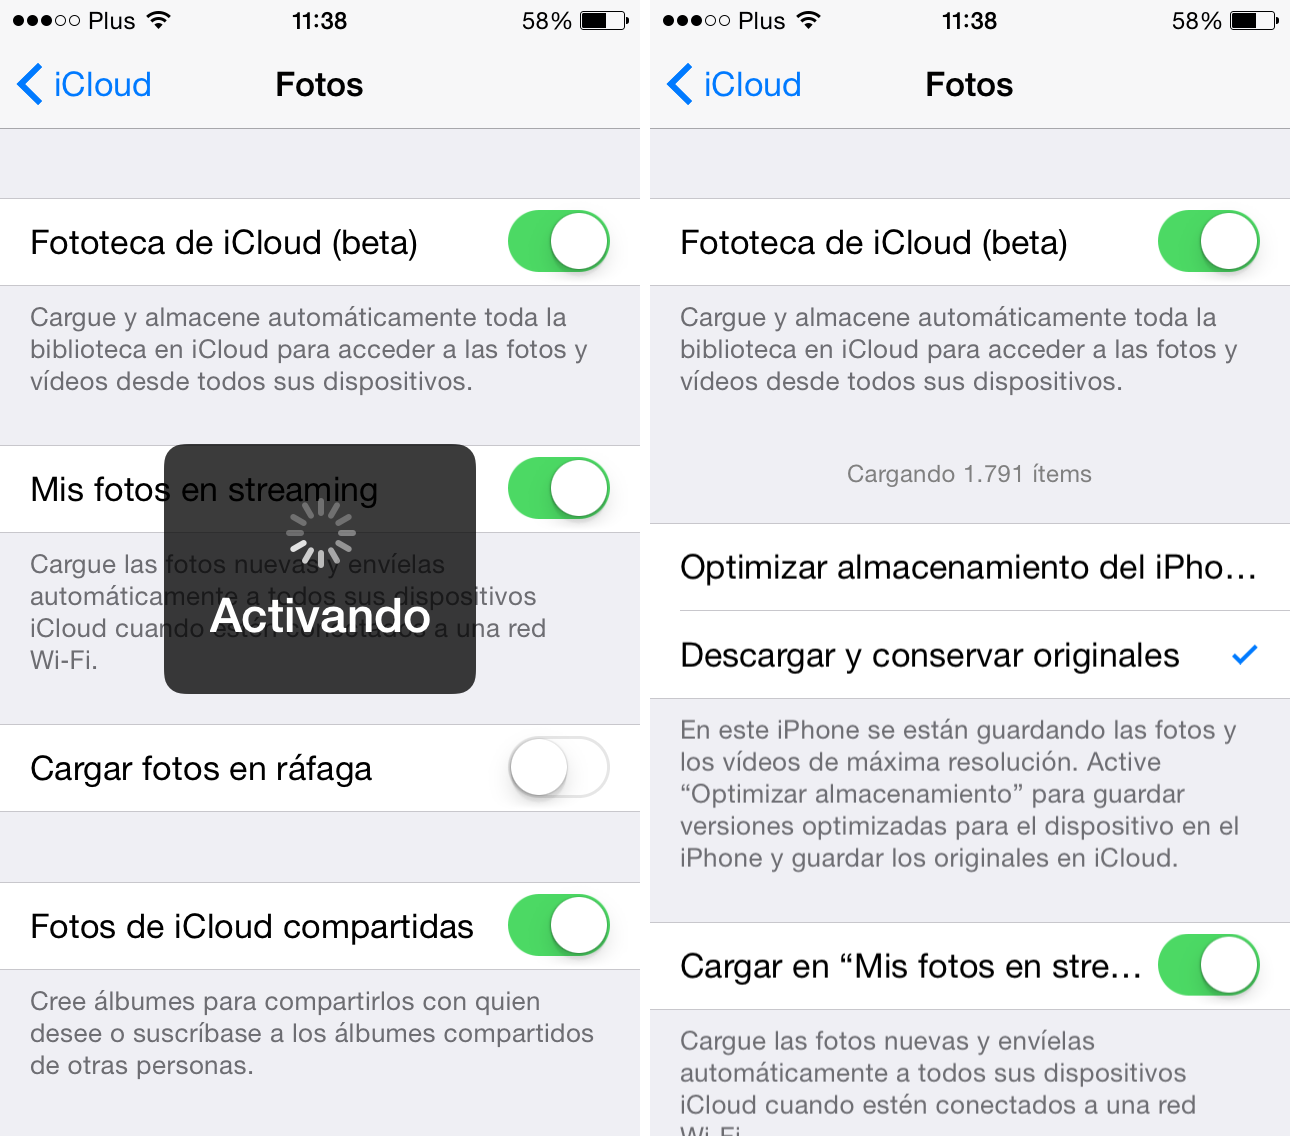Turn off Fotos de iCloud compartidas switch

point(559,925)
